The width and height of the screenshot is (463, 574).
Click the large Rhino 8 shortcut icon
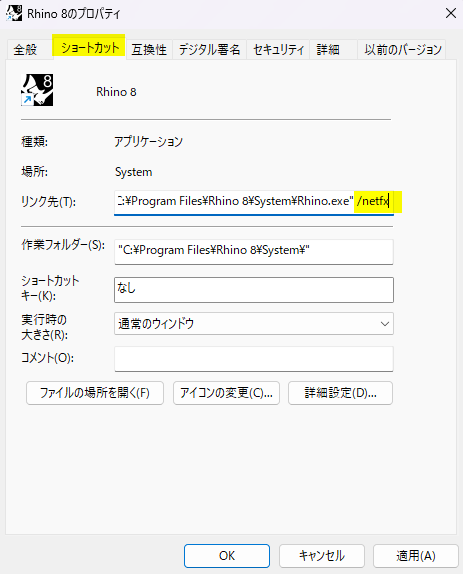(37, 90)
